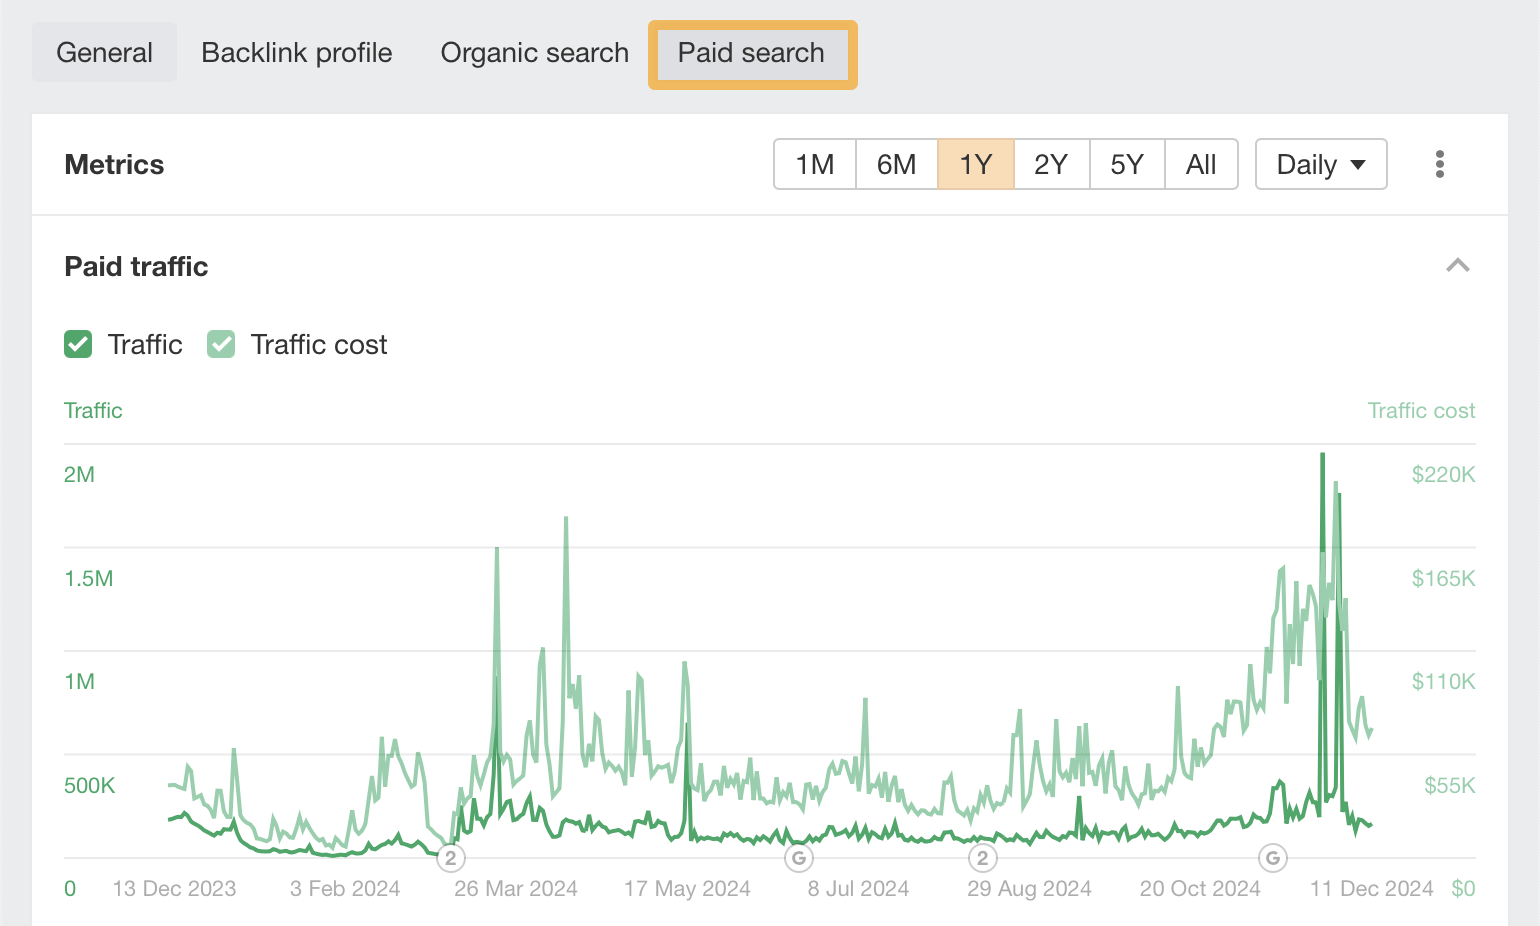Click the "G" Google update marker near 8 Jul 2024
The width and height of the screenshot is (1540, 926).
[x=798, y=858]
